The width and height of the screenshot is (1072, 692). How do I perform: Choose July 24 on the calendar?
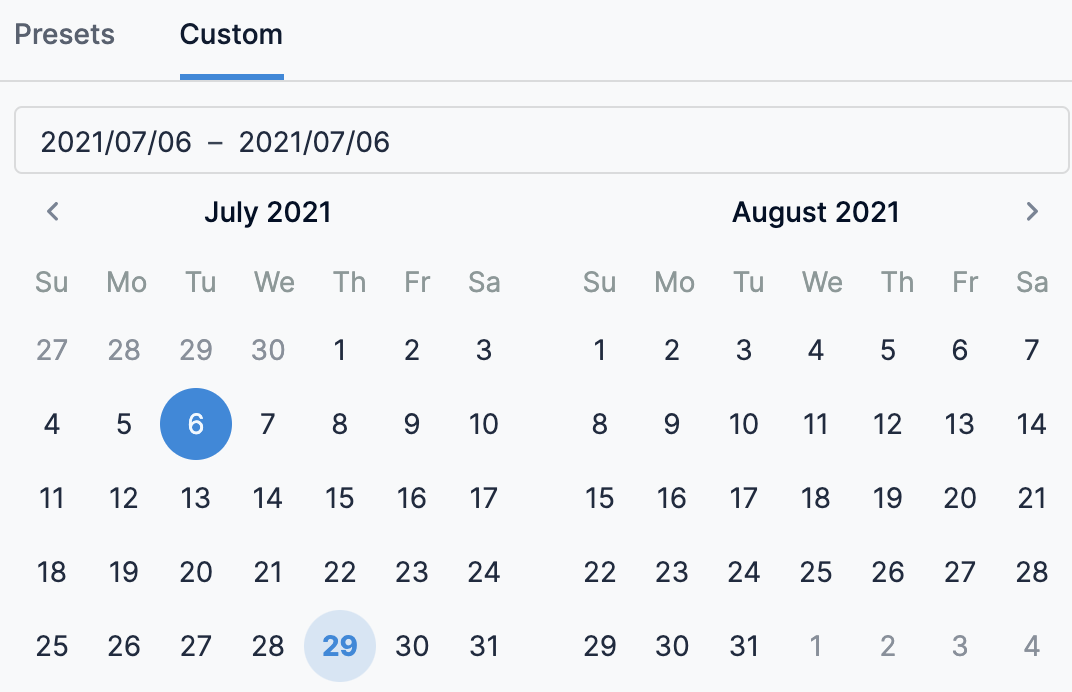point(484,572)
